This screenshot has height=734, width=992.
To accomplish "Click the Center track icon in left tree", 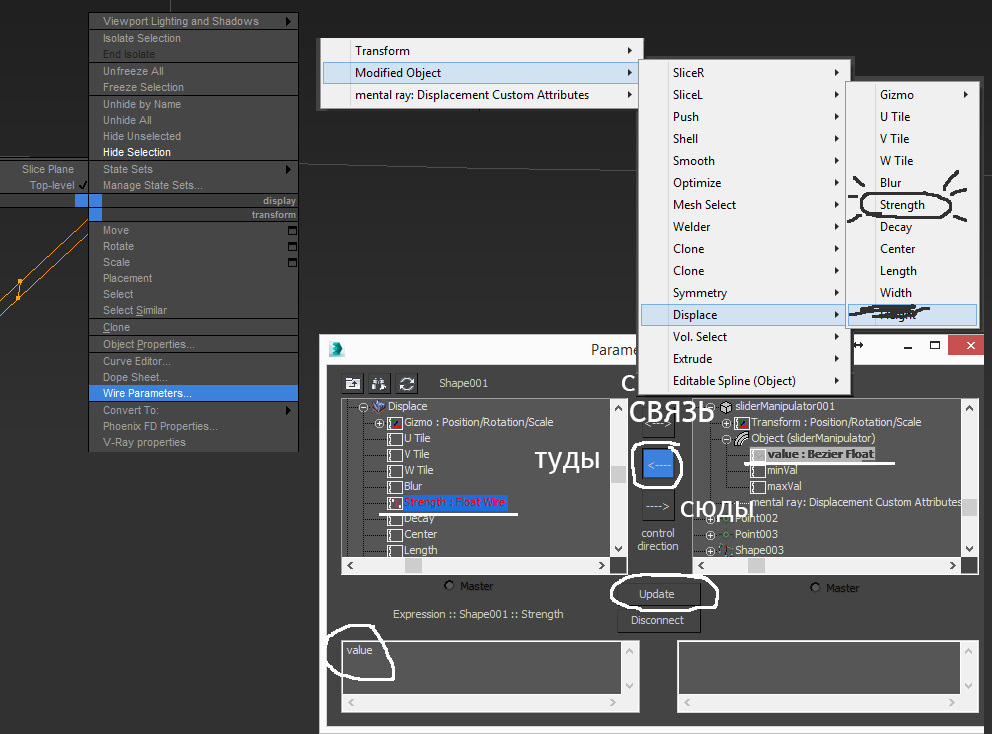I will pos(395,535).
